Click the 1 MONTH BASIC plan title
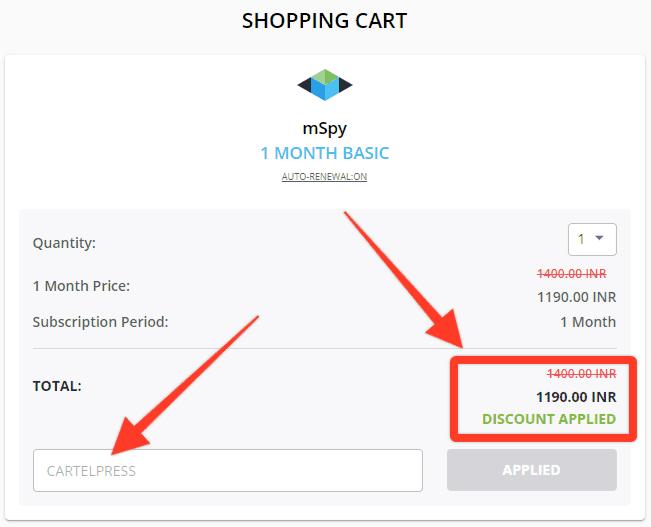Viewport: 651px width, 527px height. click(325, 153)
